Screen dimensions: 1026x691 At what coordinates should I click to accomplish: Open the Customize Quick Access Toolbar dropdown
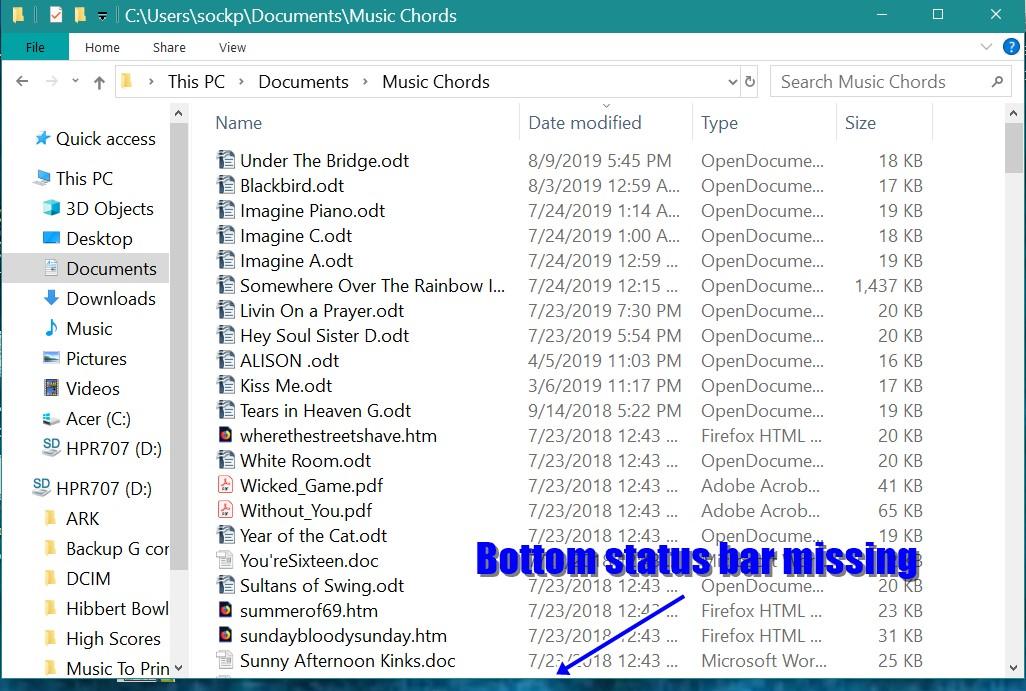pyautogui.click(x=101, y=15)
